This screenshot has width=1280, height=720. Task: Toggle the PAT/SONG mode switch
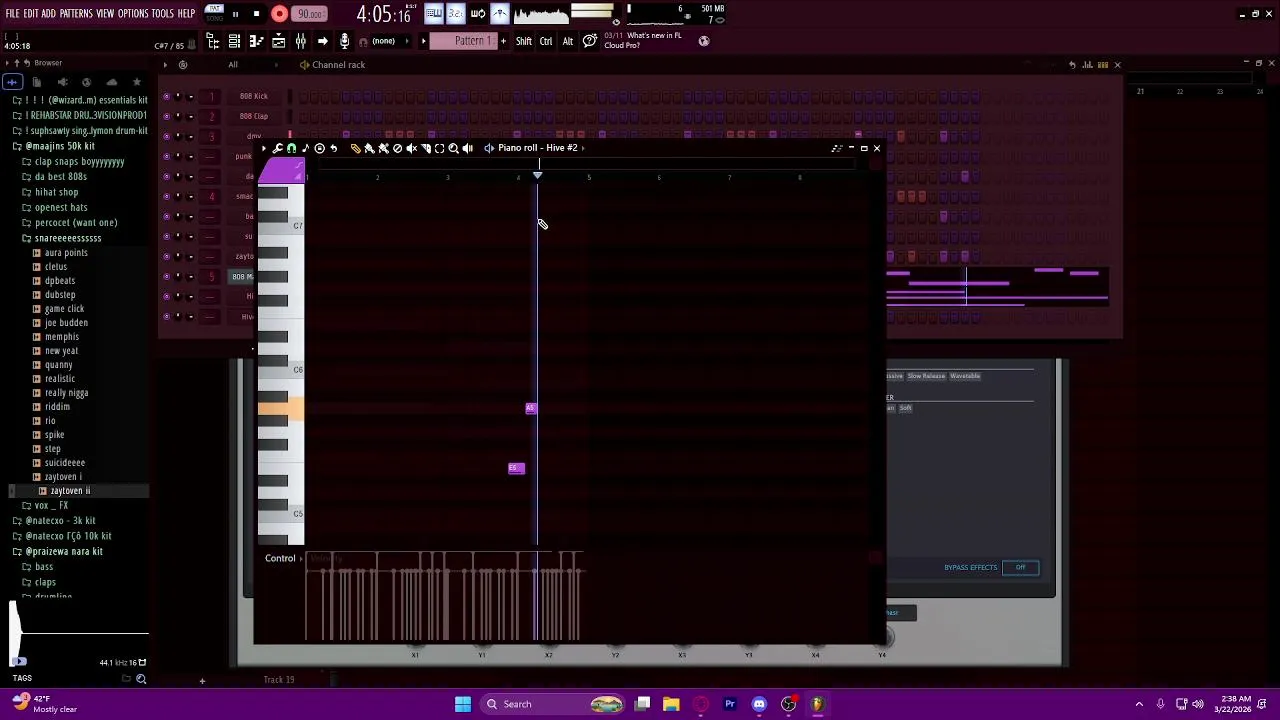click(214, 13)
